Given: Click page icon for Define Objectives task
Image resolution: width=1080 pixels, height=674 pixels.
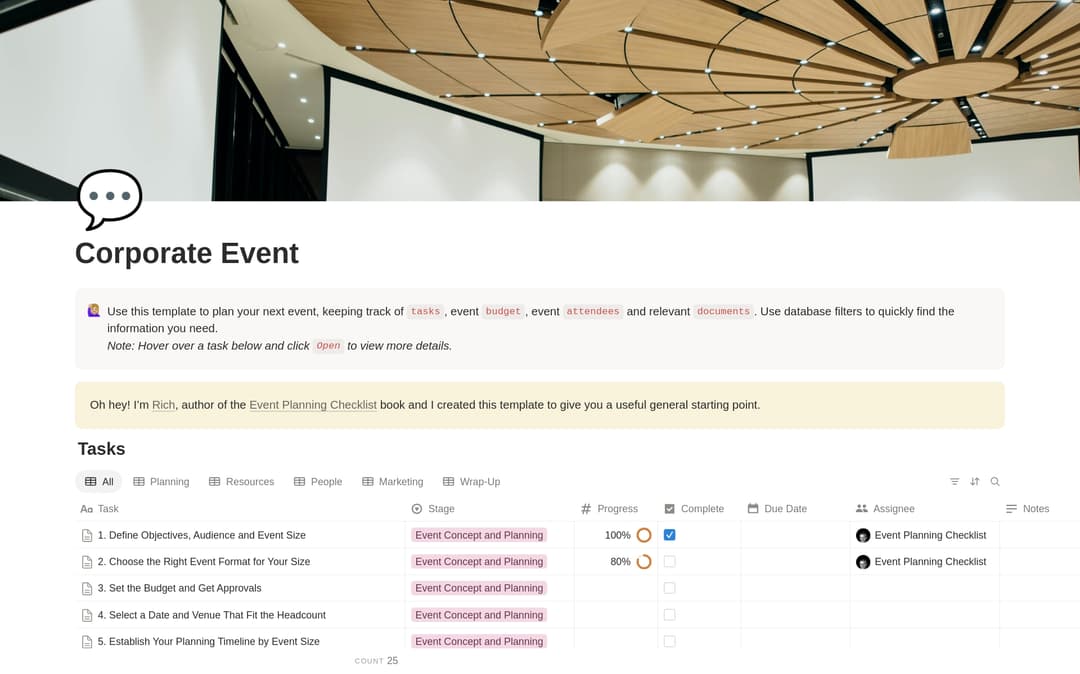Looking at the screenshot, I should coord(87,536).
